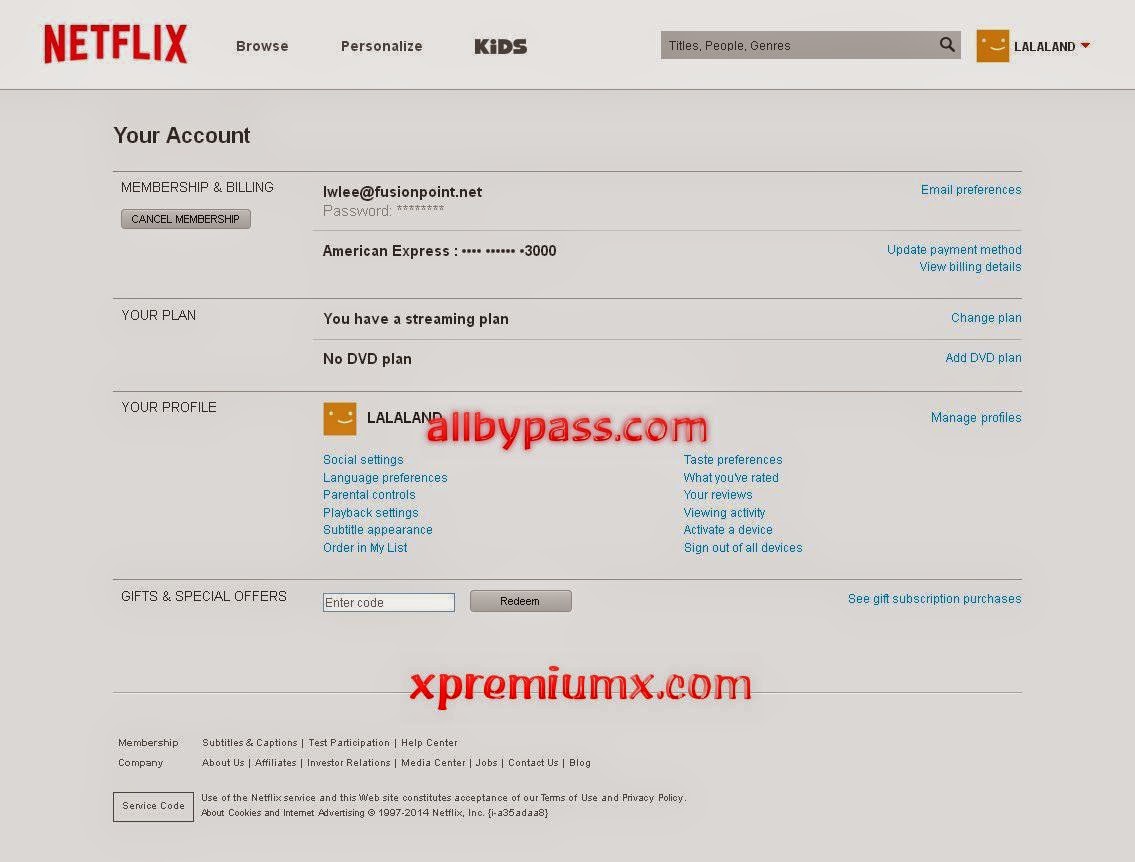Click the Redeem button
The width and height of the screenshot is (1135, 862).
(520, 601)
